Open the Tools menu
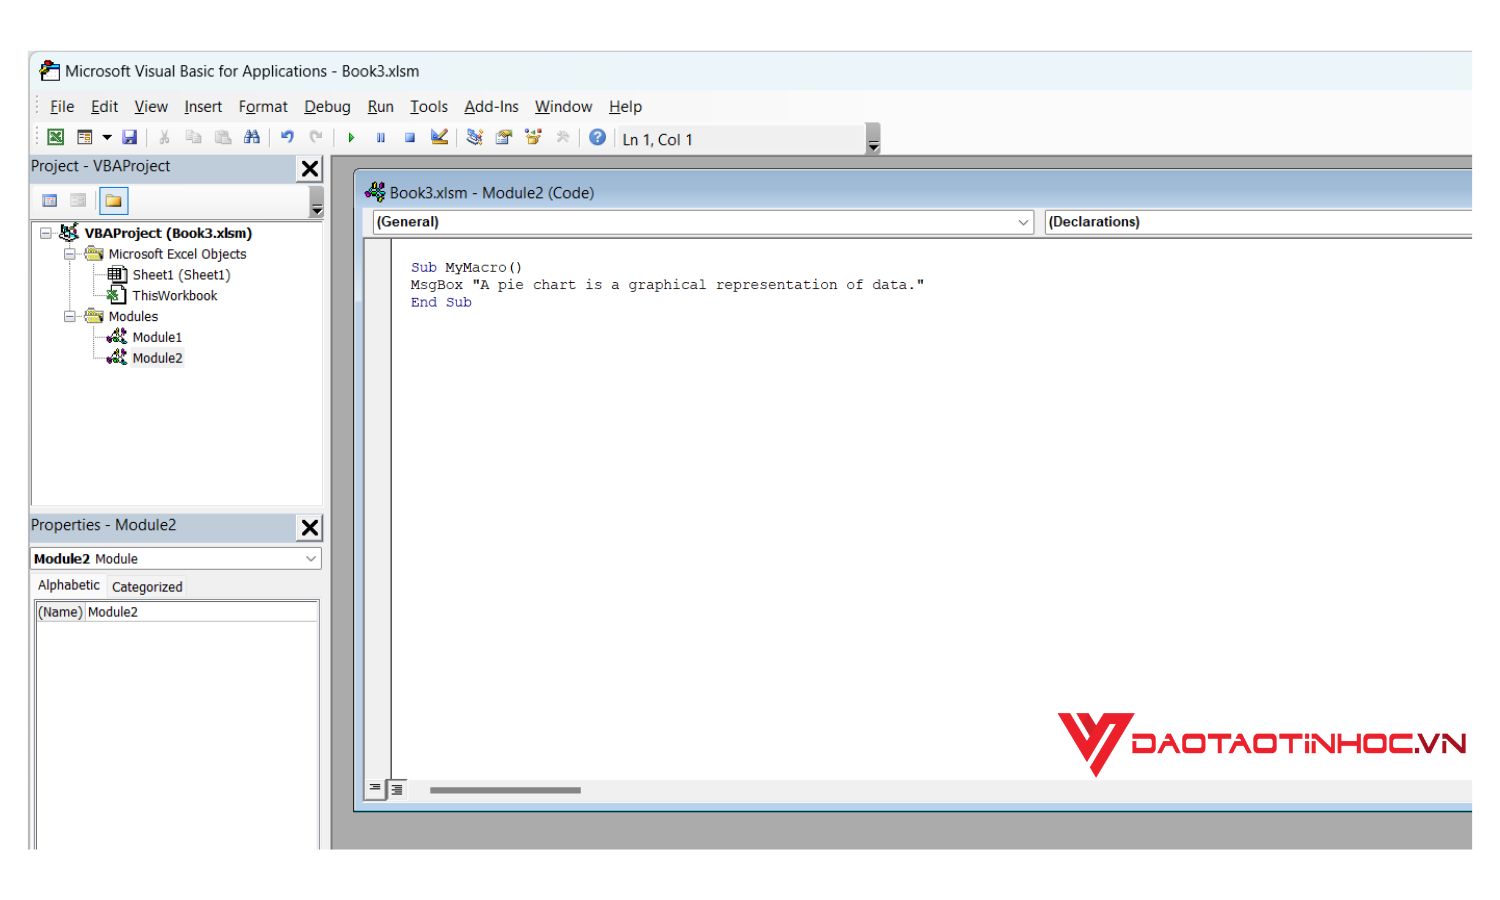Viewport: 1500px width, 900px height. point(429,106)
